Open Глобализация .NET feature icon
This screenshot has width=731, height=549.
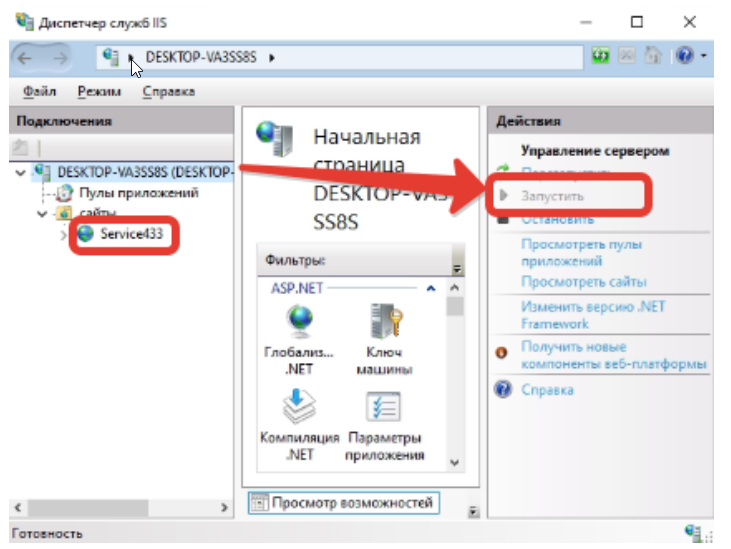299,340
